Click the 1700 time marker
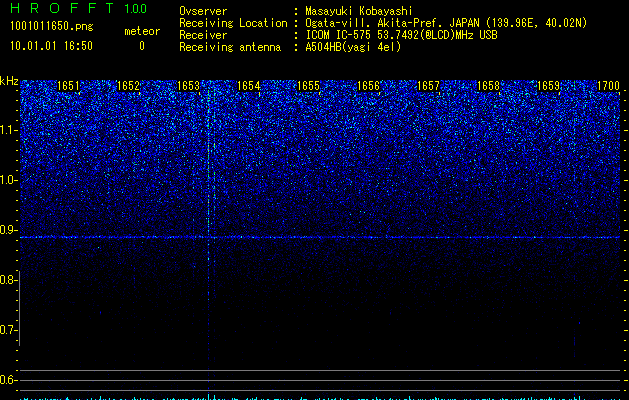 pos(609,86)
